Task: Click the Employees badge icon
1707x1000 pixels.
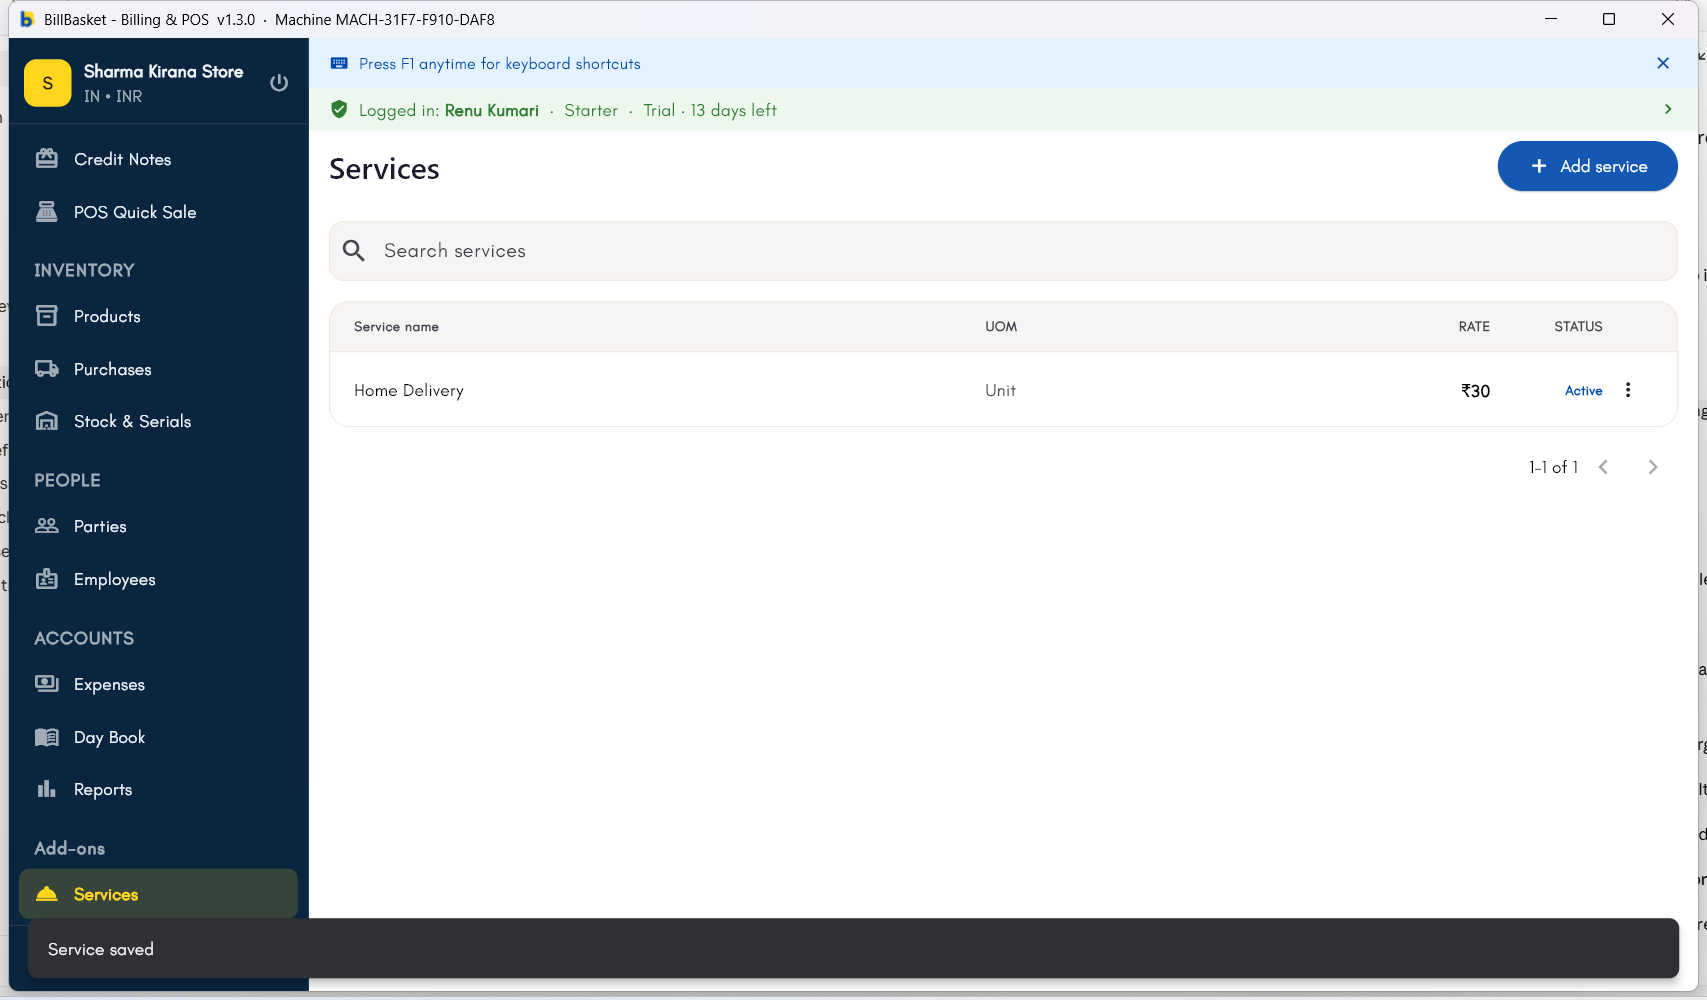Action: 47,579
